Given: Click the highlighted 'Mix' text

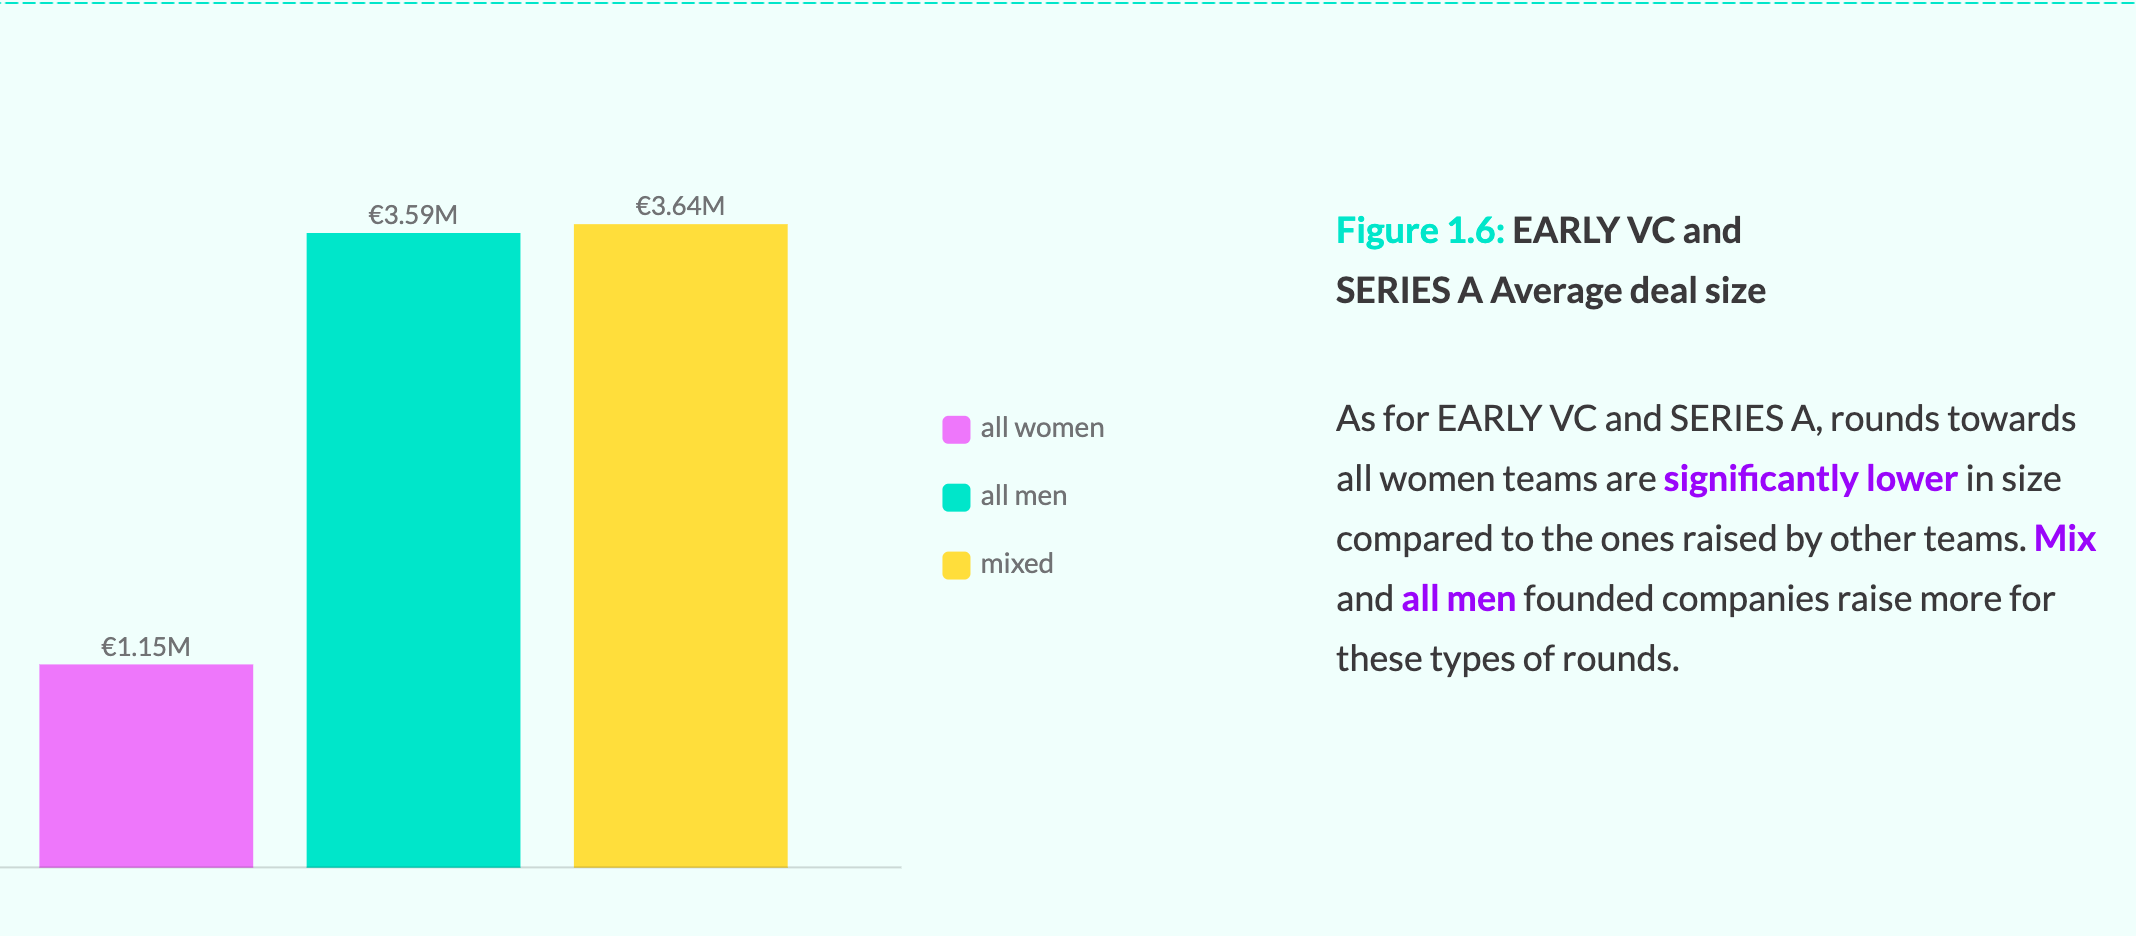Looking at the screenshot, I should coord(2065,539).
